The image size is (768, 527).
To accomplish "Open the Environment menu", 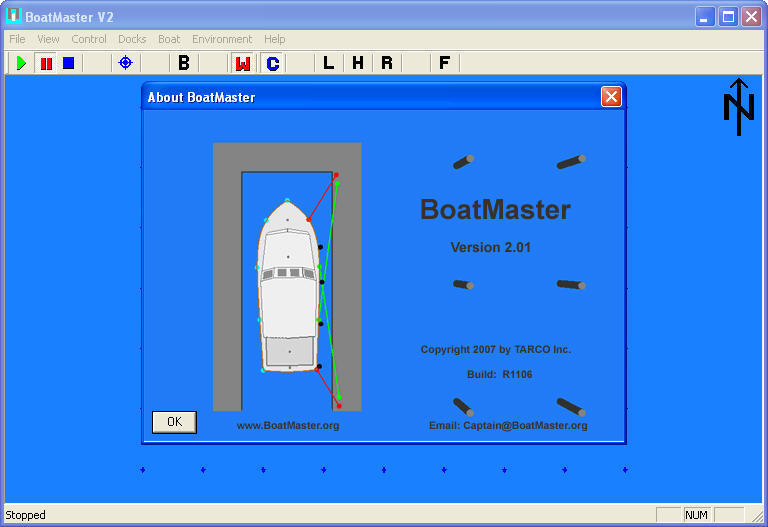I will click(222, 39).
